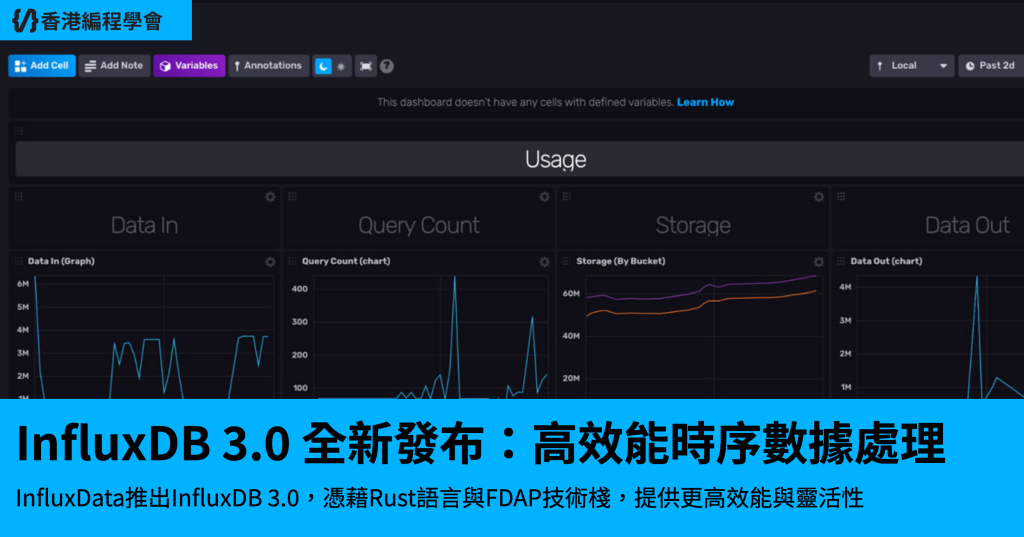
Task: Grab drag handle of Query Count (chart) cell
Action: 293,261
